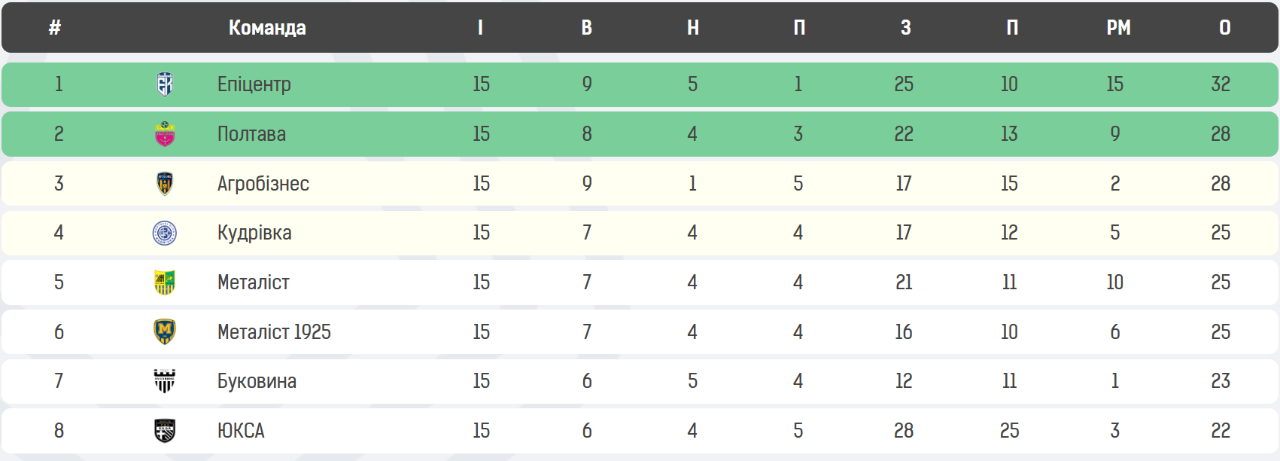Click the О points column header
This screenshot has width=1280, height=461.
tap(1225, 28)
